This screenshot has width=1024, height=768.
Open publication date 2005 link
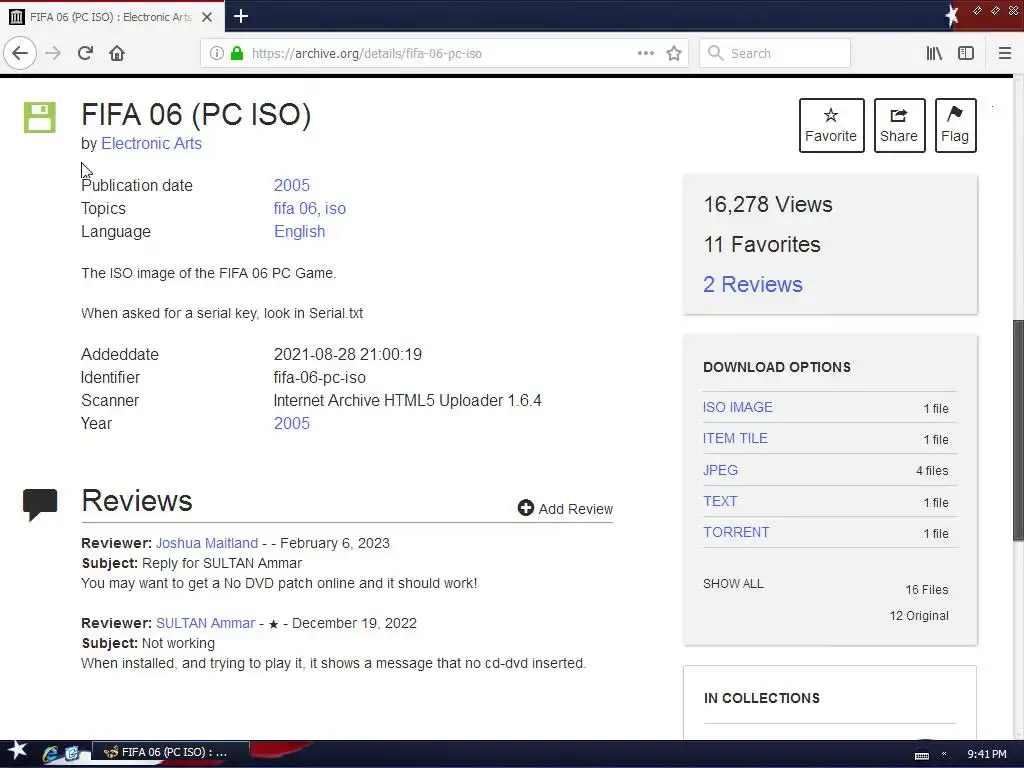point(292,185)
